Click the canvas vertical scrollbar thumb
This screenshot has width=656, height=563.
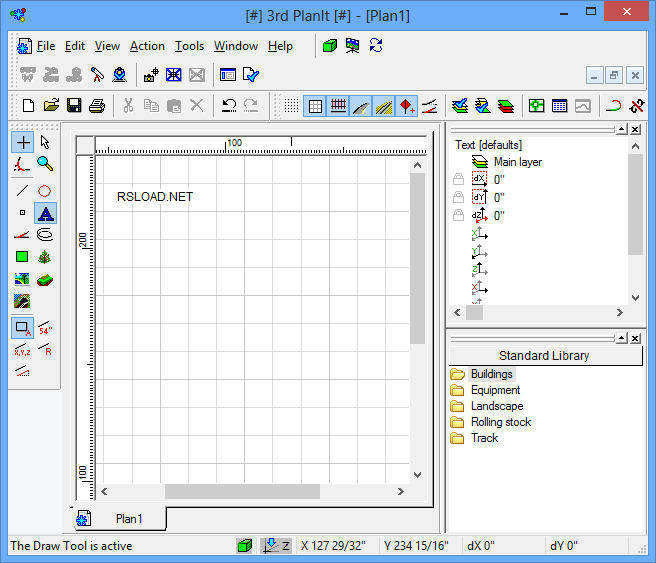(417, 258)
